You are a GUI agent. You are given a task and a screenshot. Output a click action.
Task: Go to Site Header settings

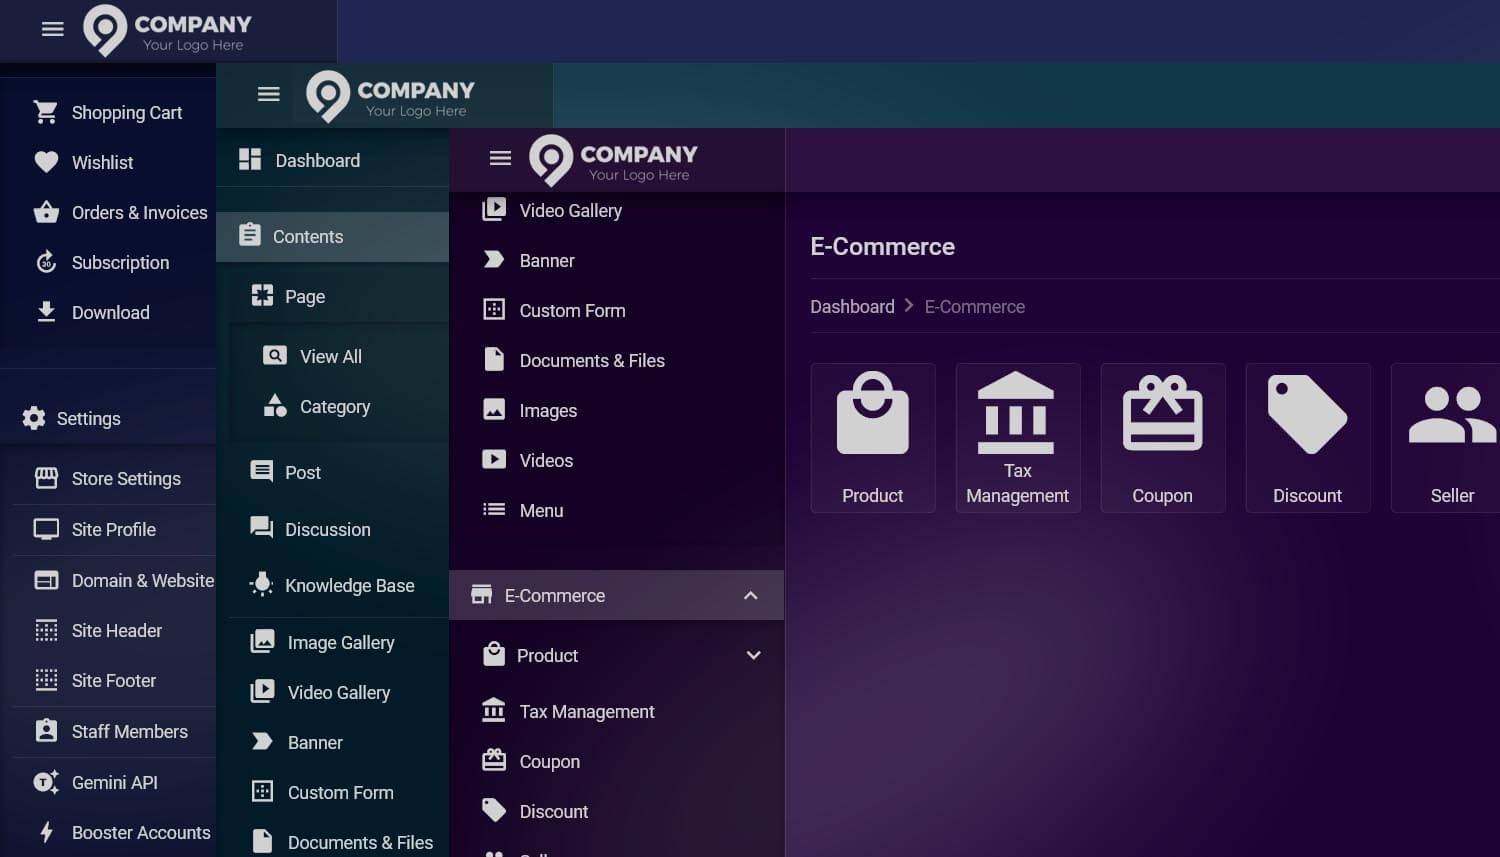coord(115,630)
